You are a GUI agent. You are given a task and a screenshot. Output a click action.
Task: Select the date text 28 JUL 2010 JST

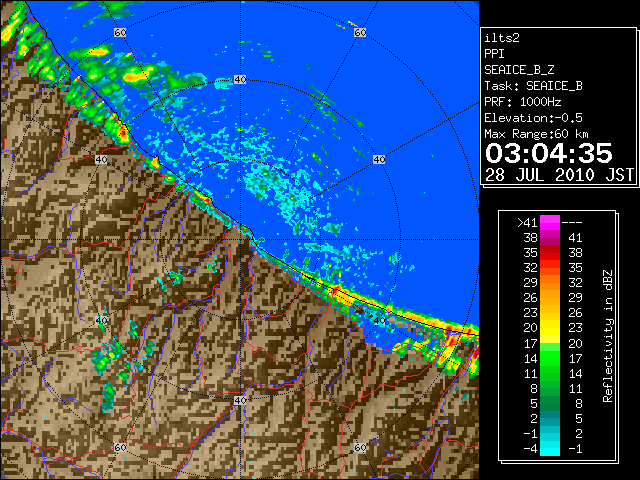(x=559, y=175)
